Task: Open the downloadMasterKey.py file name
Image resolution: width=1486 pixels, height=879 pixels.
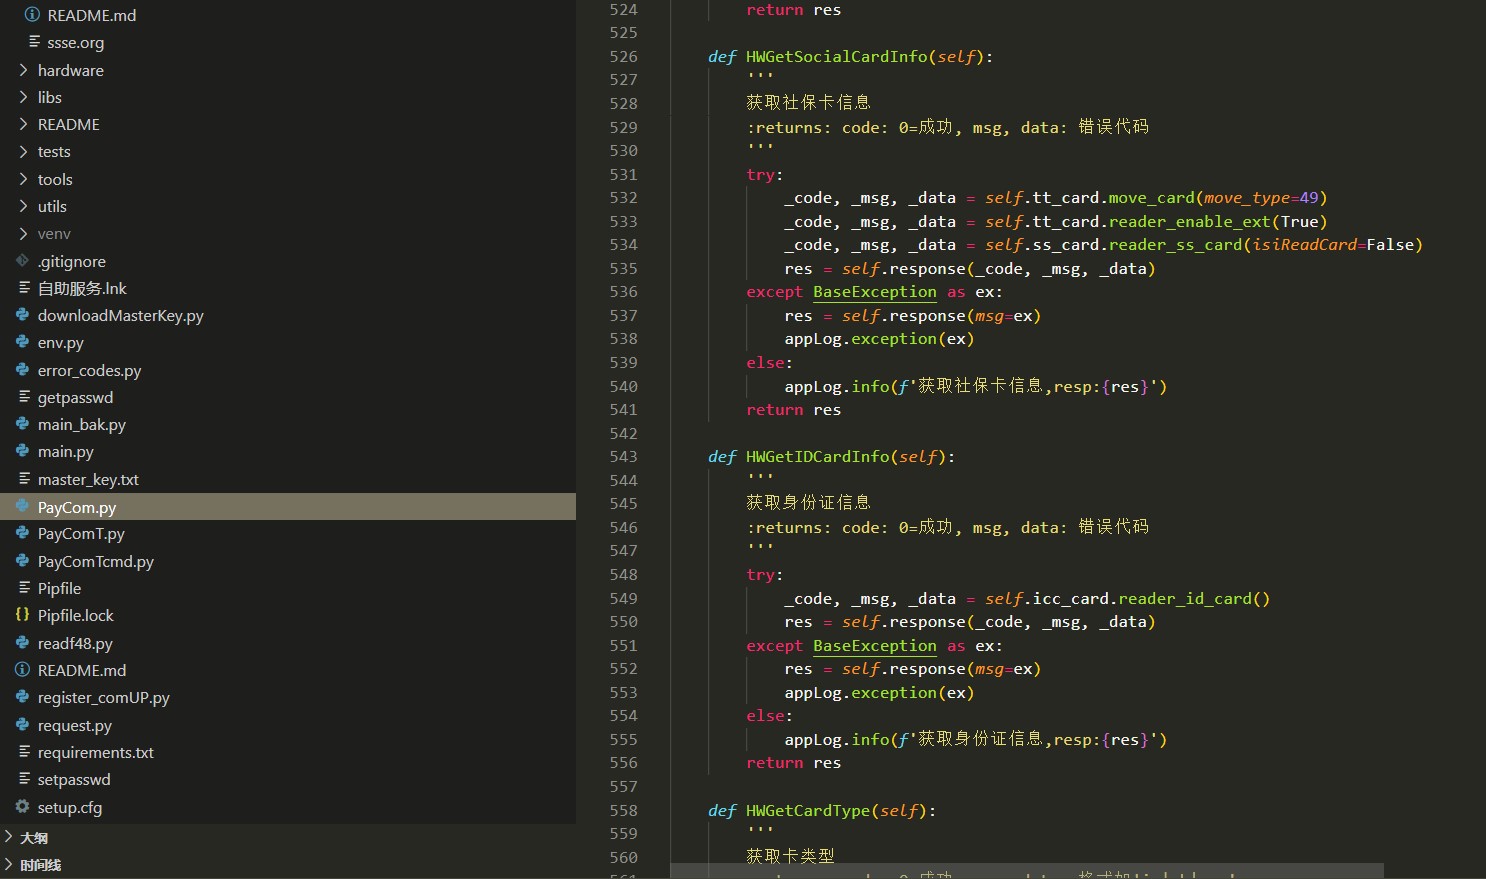Action: point(121,315)
